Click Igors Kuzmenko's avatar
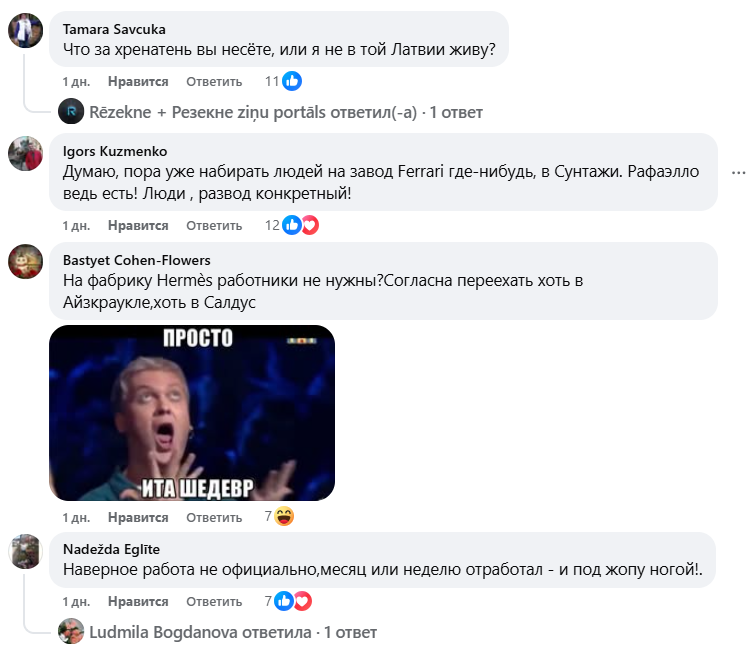This screenshot has height=649, width=746. [25, 153]
